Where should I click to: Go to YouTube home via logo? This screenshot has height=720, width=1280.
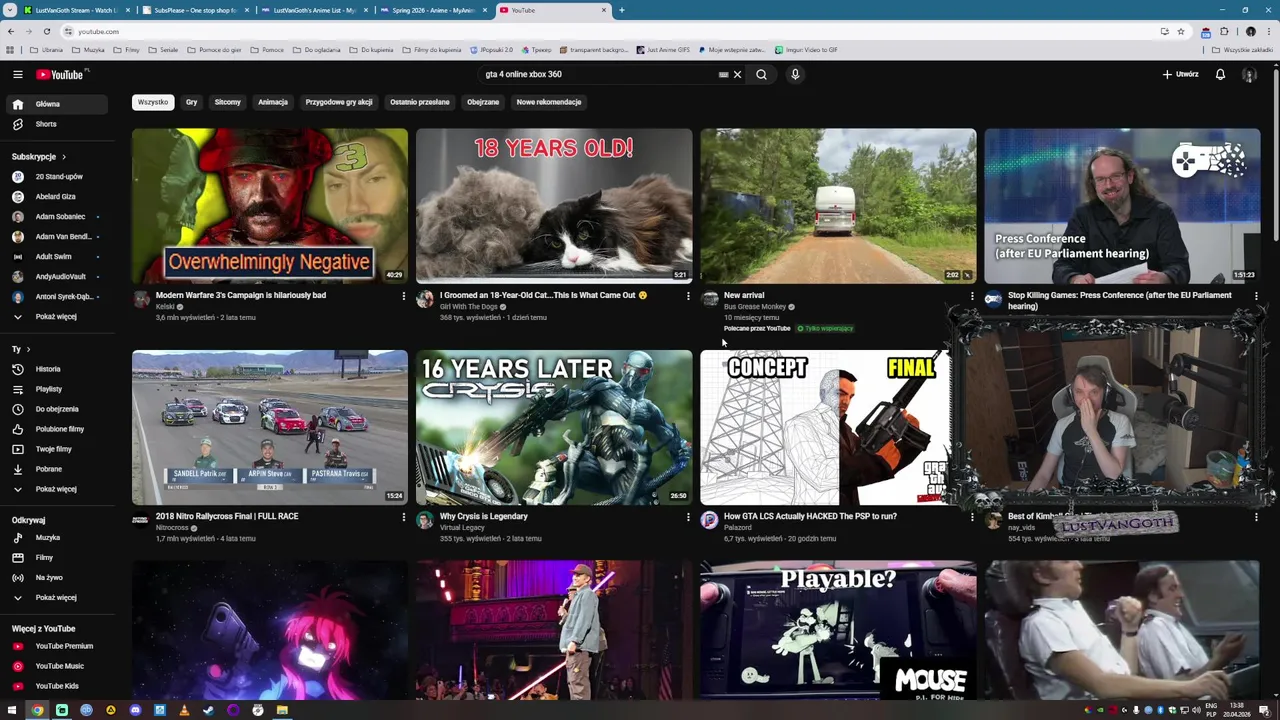point(62,74)
